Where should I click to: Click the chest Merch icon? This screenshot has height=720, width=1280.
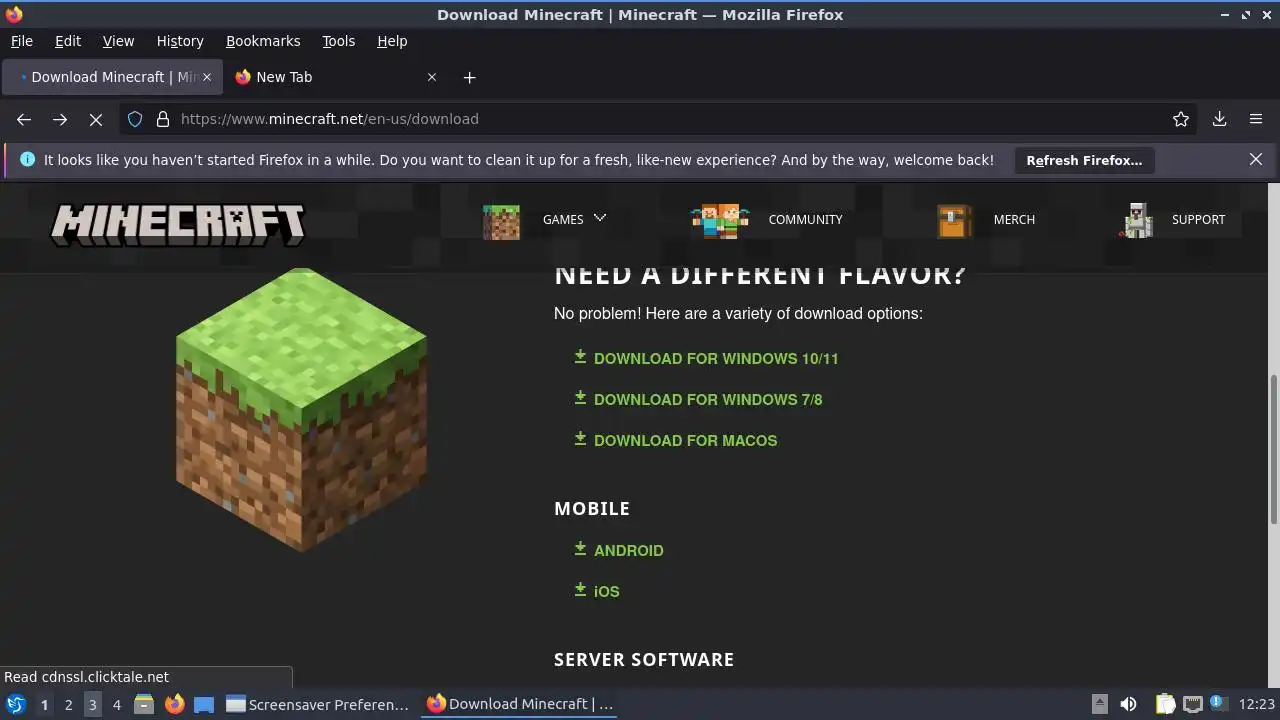click(x=954, y=221)
